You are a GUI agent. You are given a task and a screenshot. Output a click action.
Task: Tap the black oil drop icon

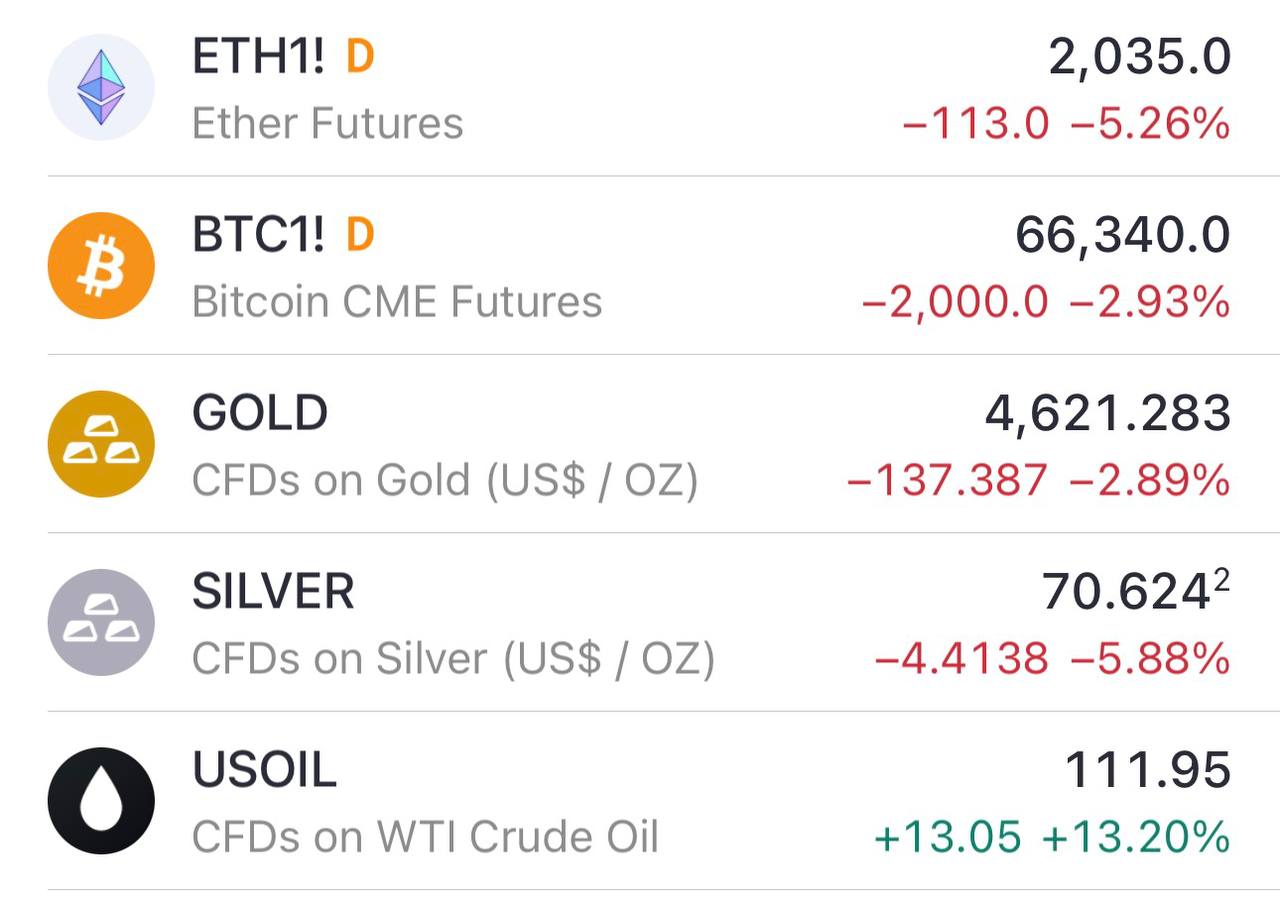[101, 800]
